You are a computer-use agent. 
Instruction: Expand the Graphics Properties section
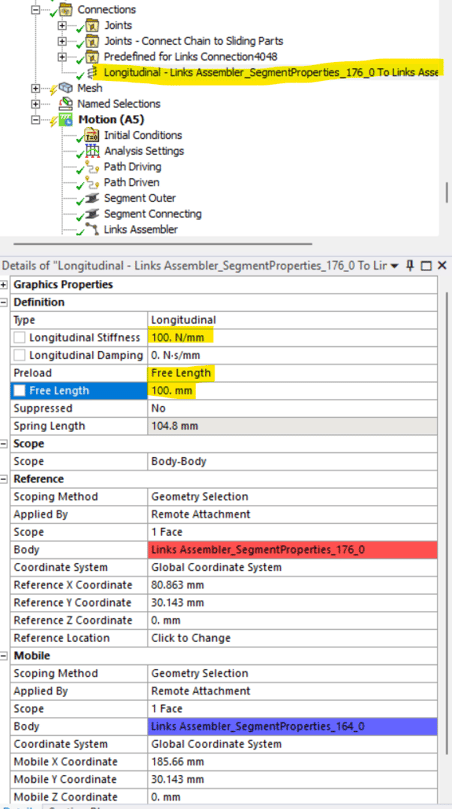5,285
